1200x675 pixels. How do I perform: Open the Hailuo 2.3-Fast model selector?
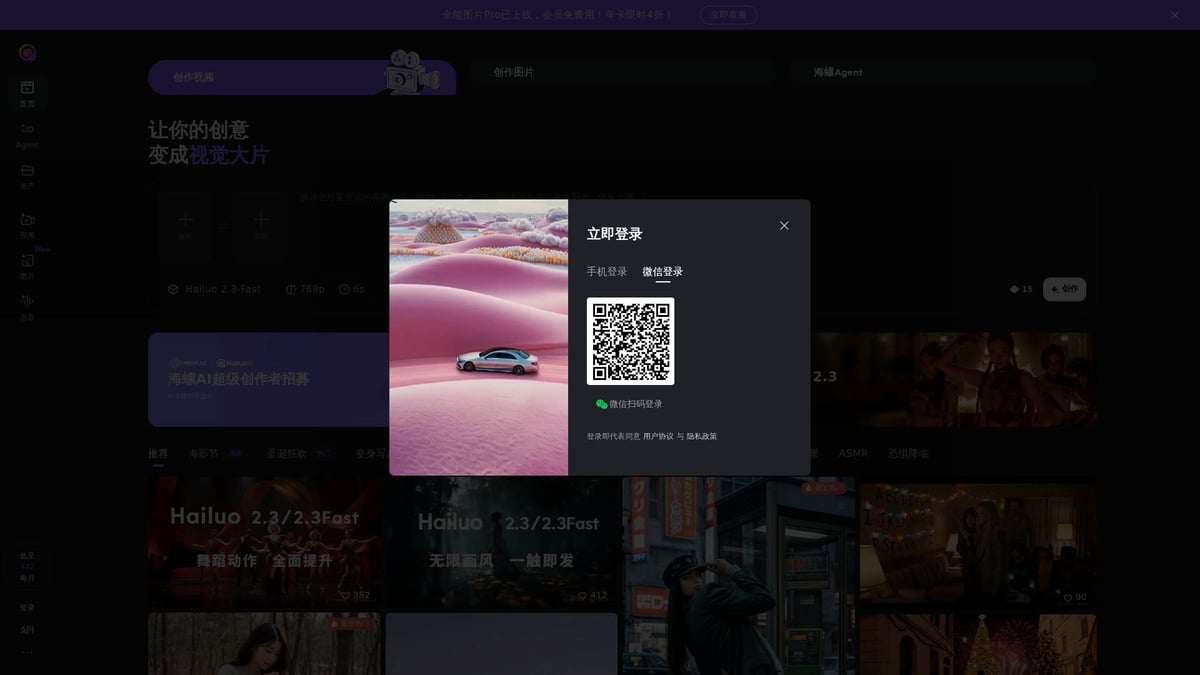pos(214,287)
